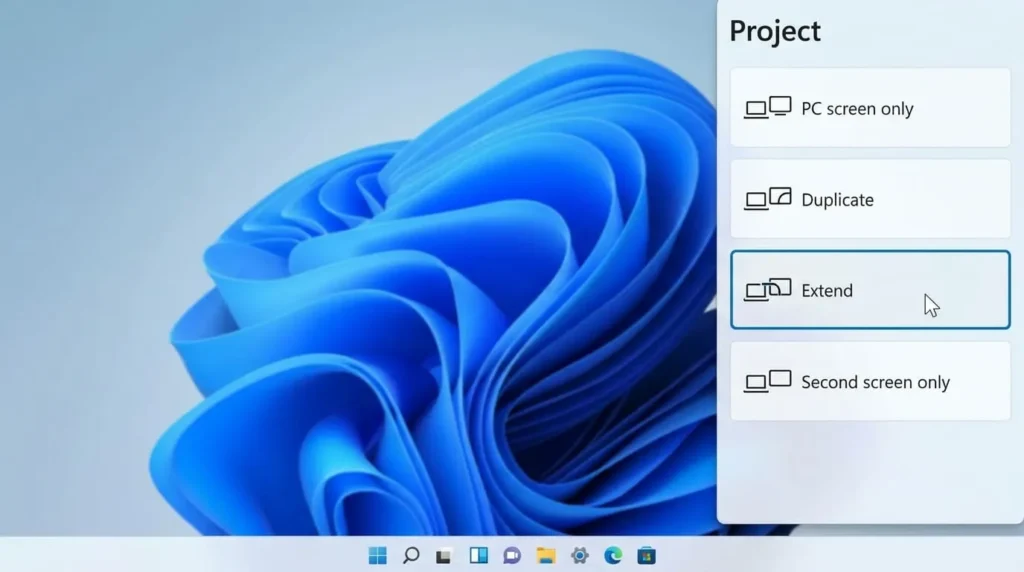Open File Explorer from taskbar
The width and height of the screenshot is (1024, 572).
[546, 556]
